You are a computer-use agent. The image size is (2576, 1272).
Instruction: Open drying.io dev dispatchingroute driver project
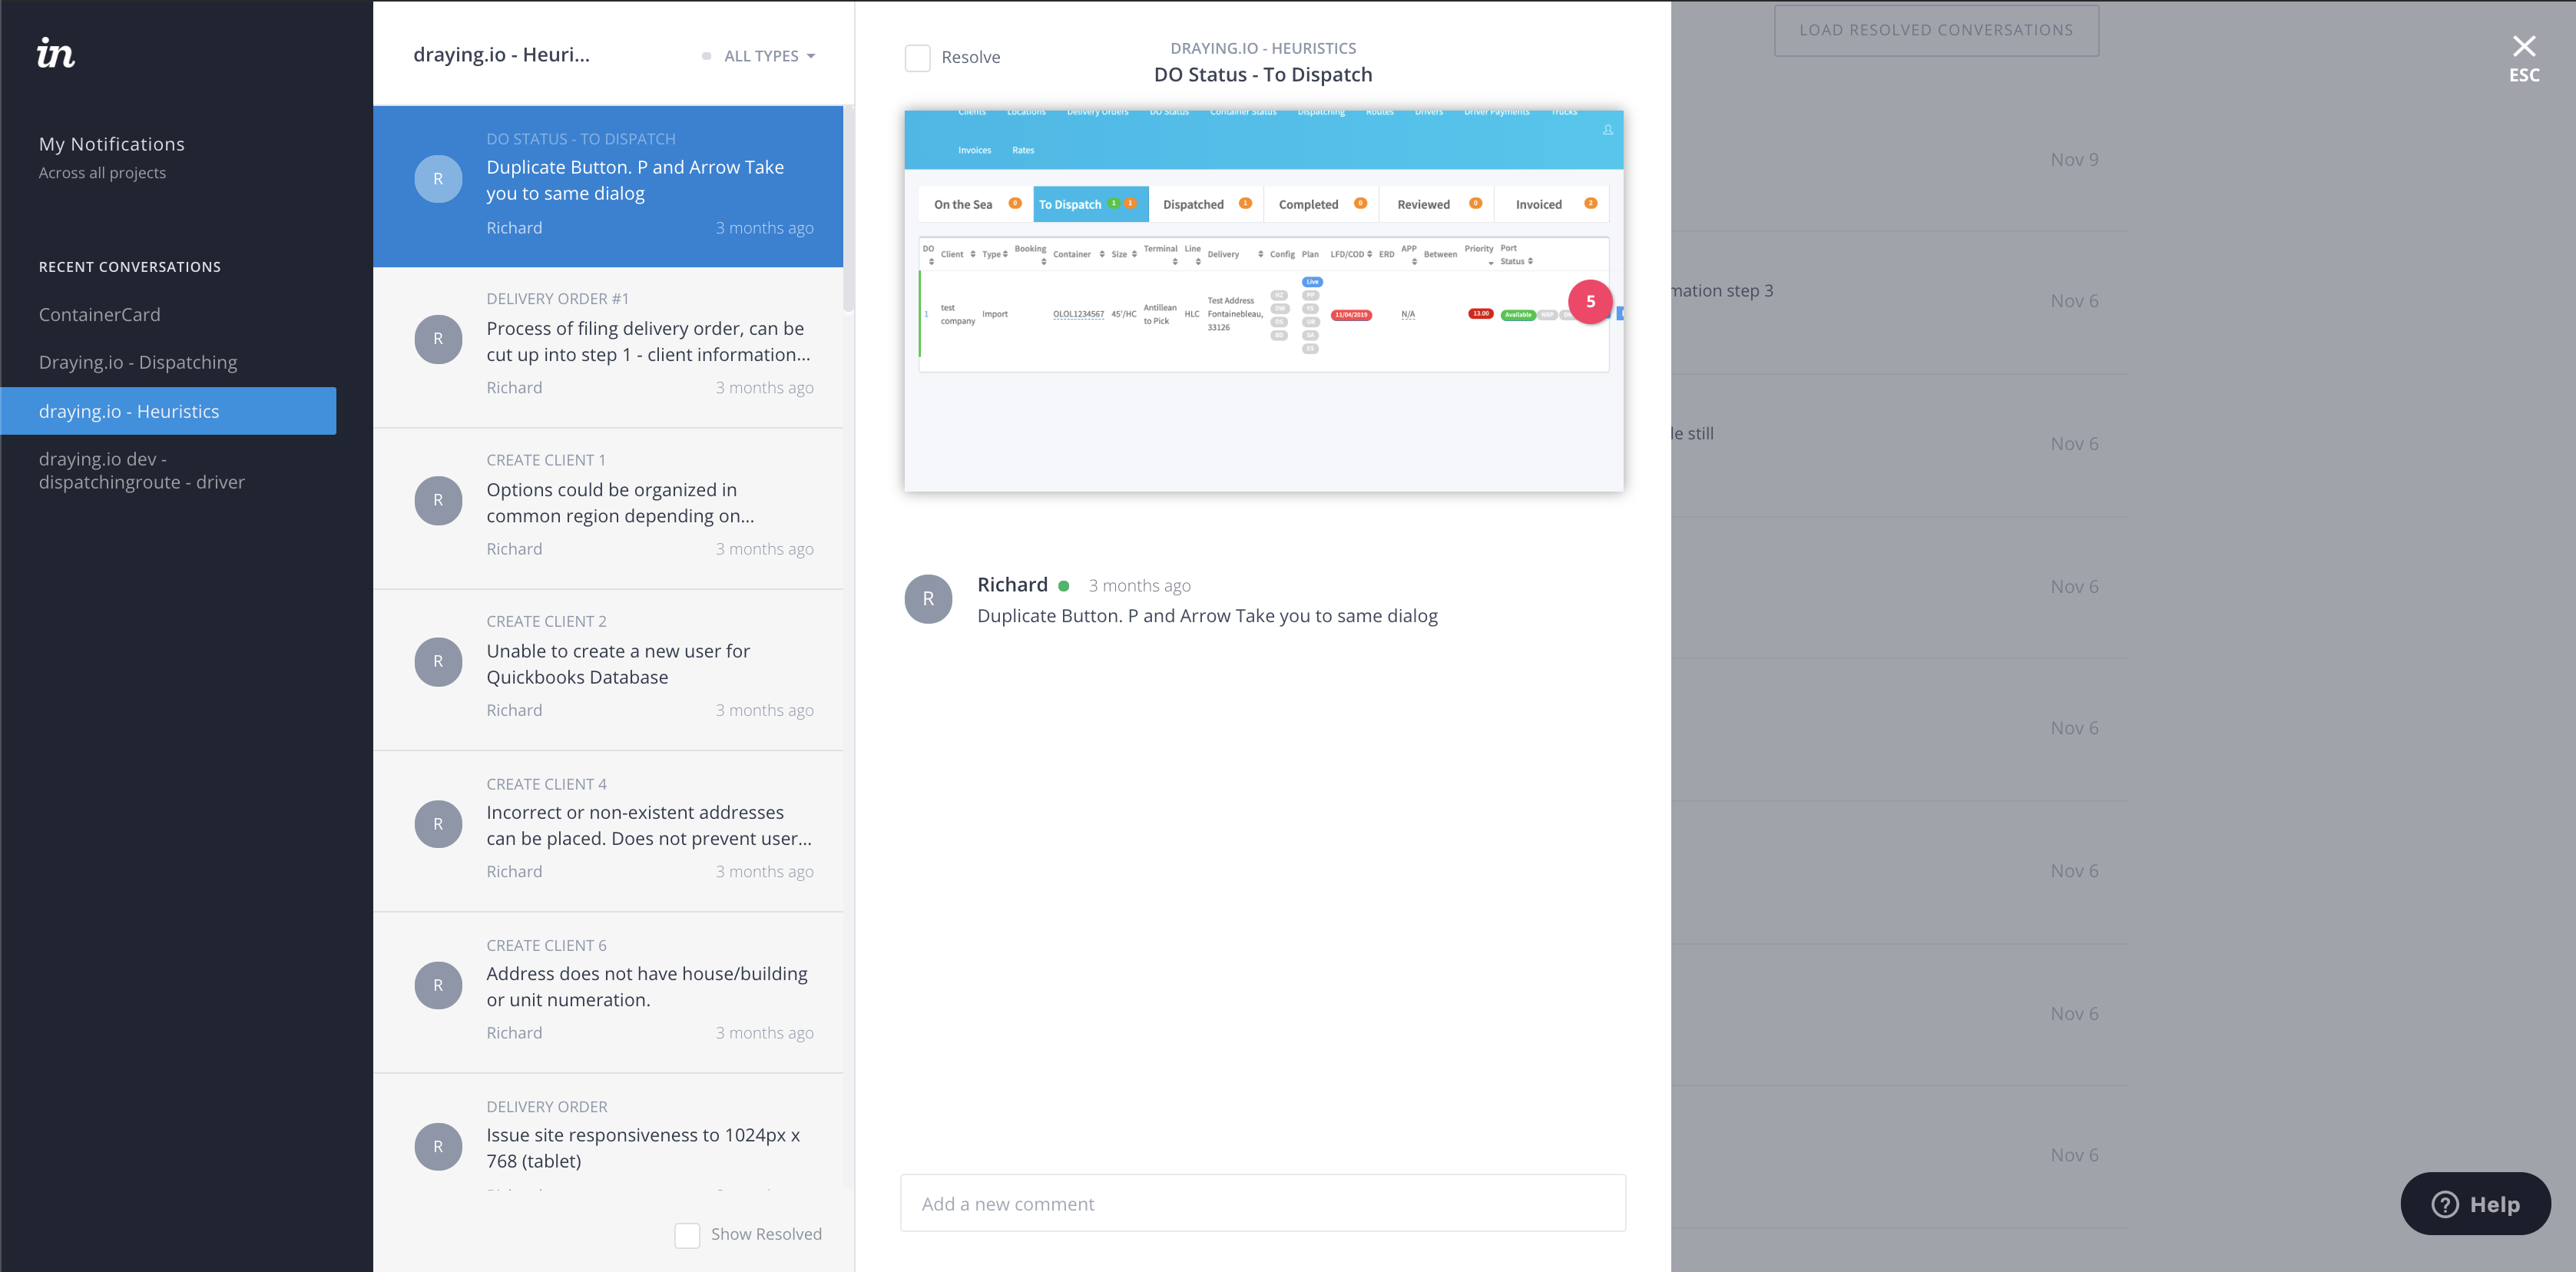tap(141, 470)
